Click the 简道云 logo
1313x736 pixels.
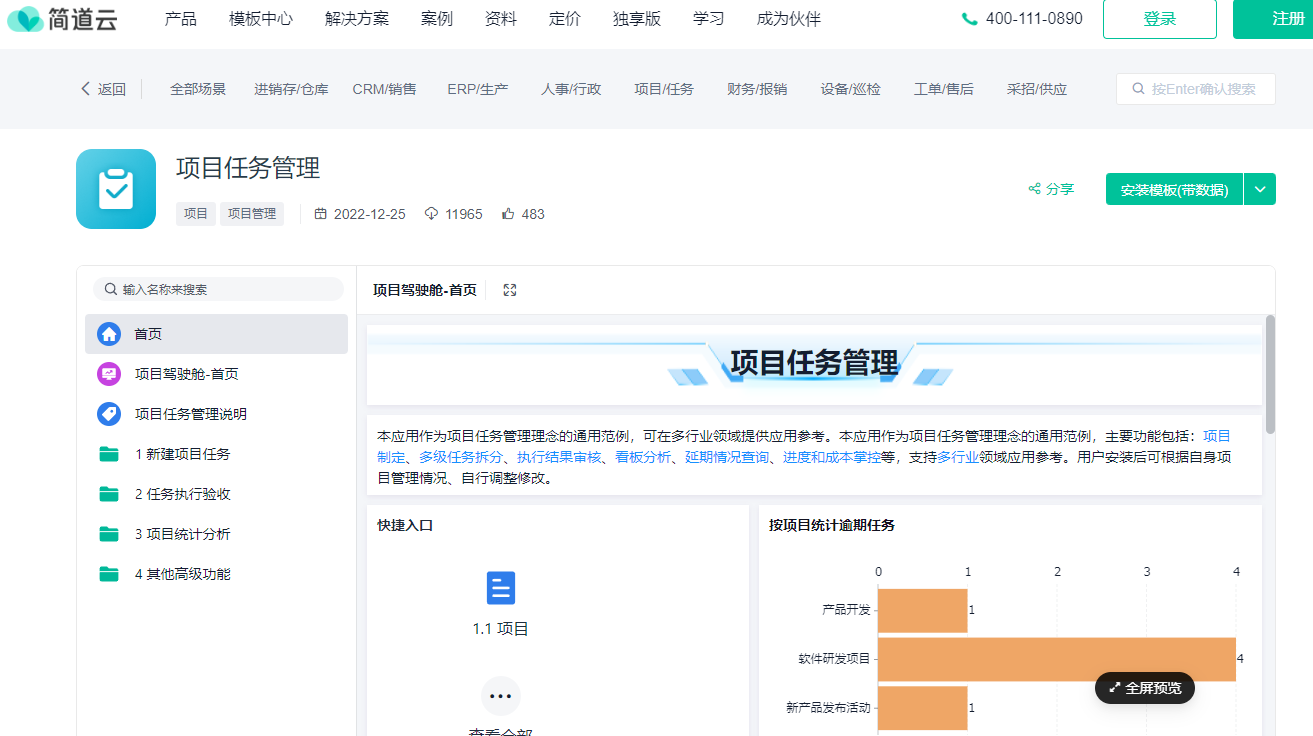[61, 18]
